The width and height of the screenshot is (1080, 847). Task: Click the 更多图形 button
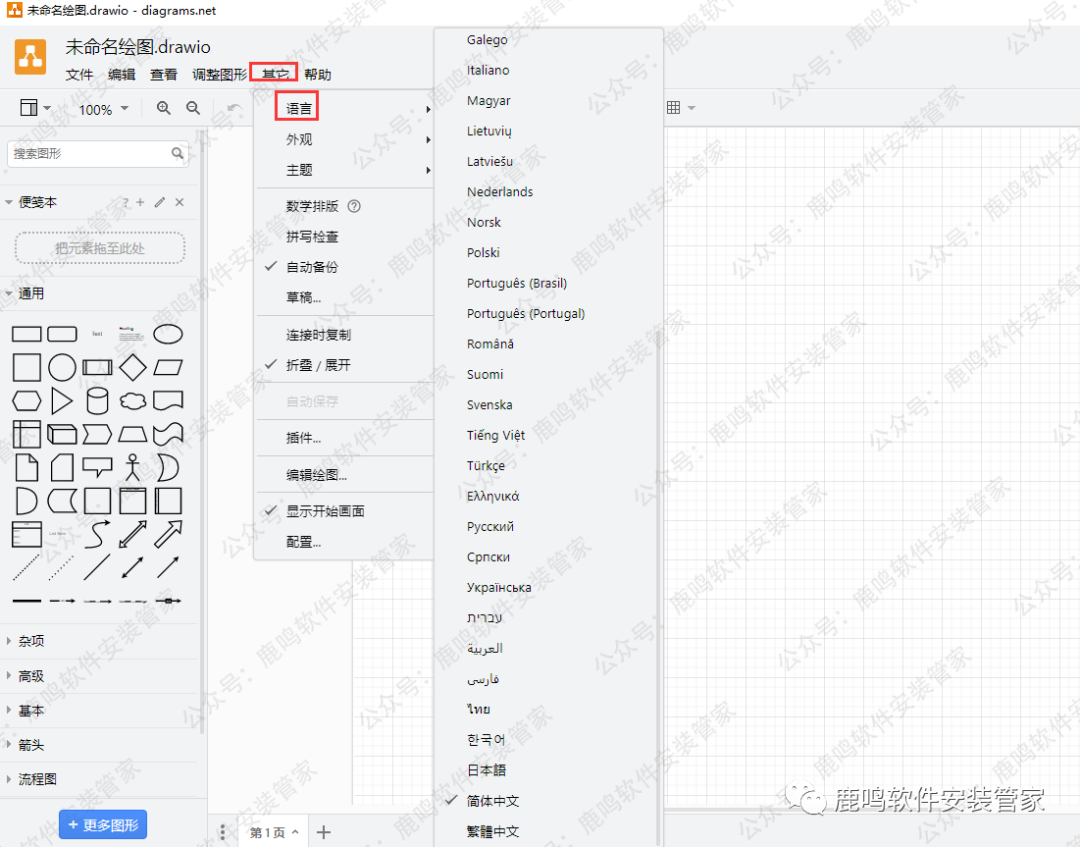[x=103, y=823]
